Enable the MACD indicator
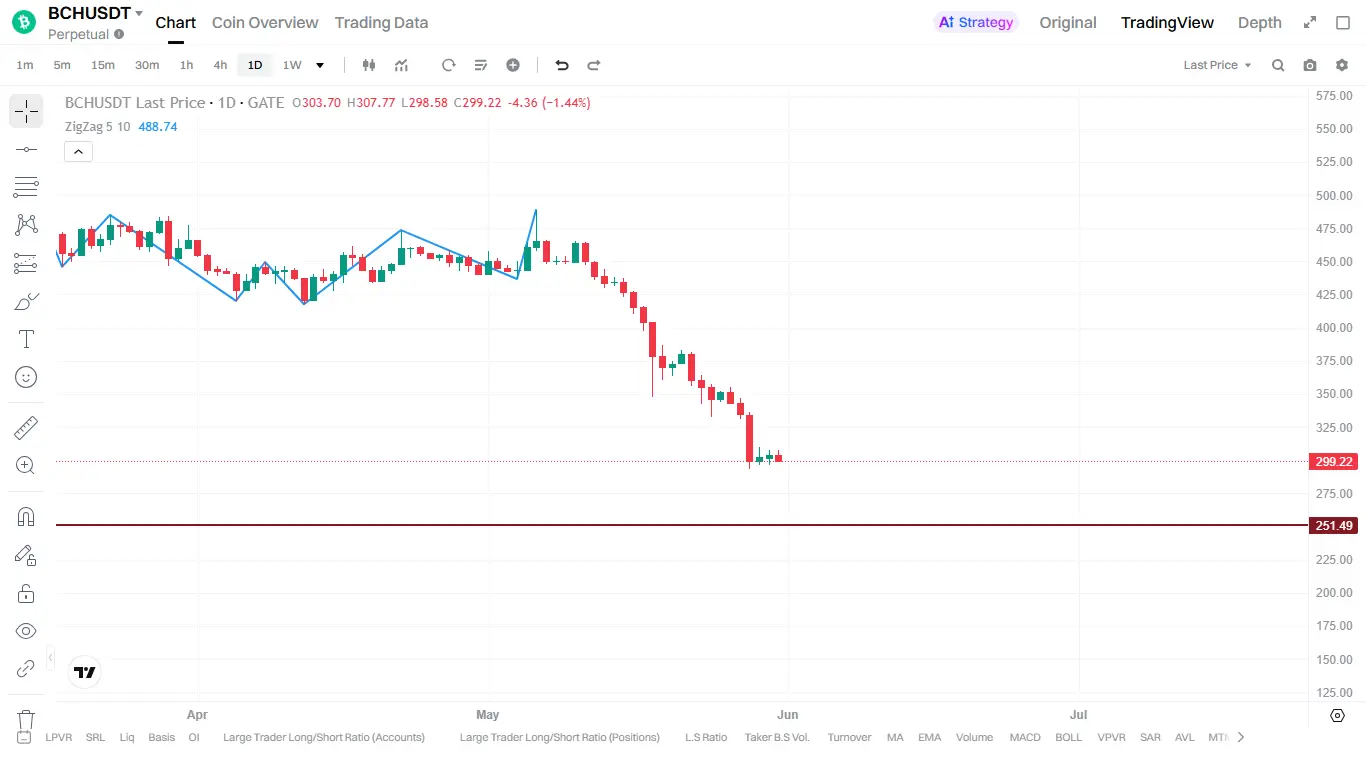The image size is (1366, 768). tap(1025, 737)
